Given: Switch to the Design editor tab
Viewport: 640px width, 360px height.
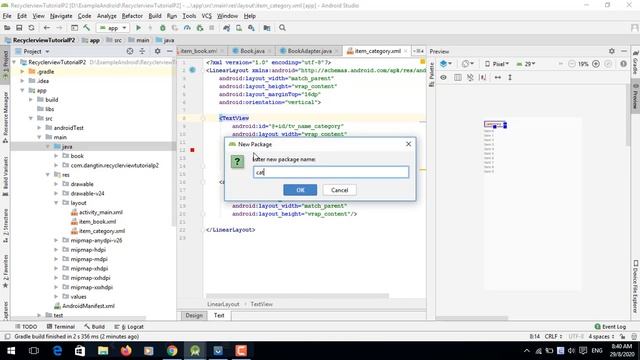Looking at the screenshot, I should 194,316.
